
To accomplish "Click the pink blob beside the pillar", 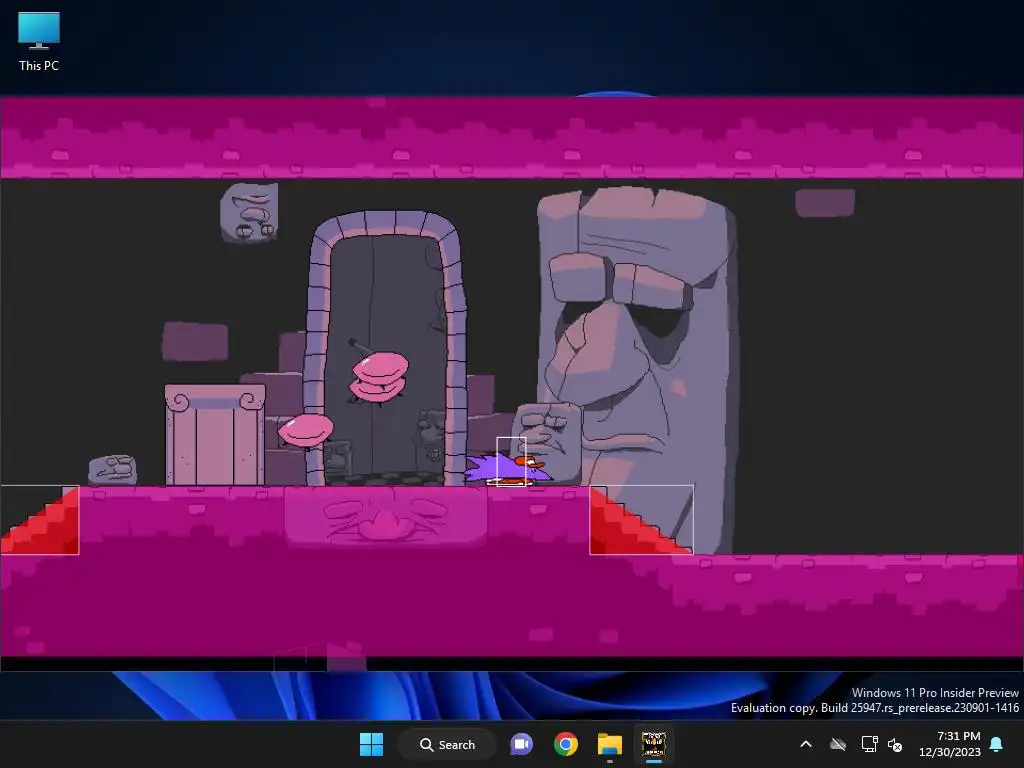I will [x=306, y=430].
